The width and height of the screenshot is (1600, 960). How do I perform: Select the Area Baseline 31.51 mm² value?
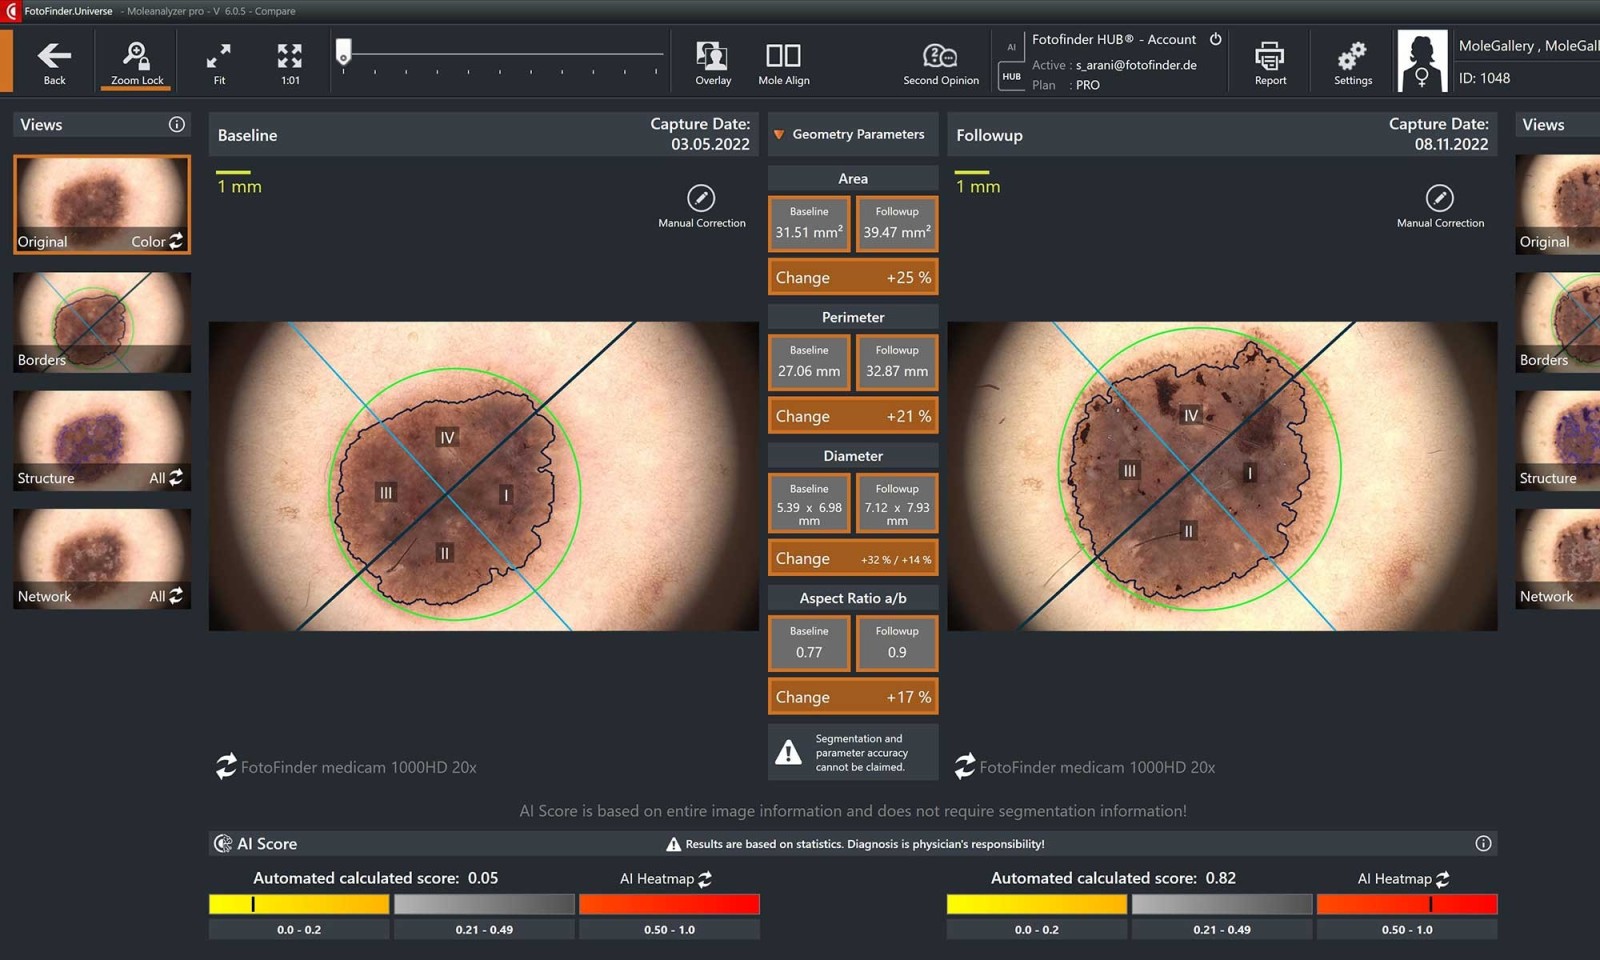[x=809, y=223]
